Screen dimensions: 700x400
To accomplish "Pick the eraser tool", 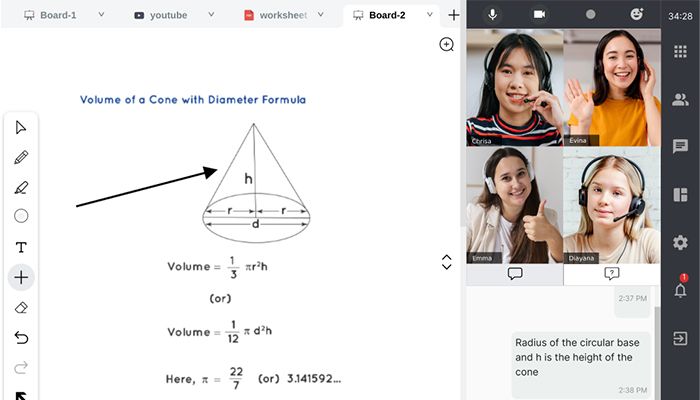I will click(x=21, y=308).
